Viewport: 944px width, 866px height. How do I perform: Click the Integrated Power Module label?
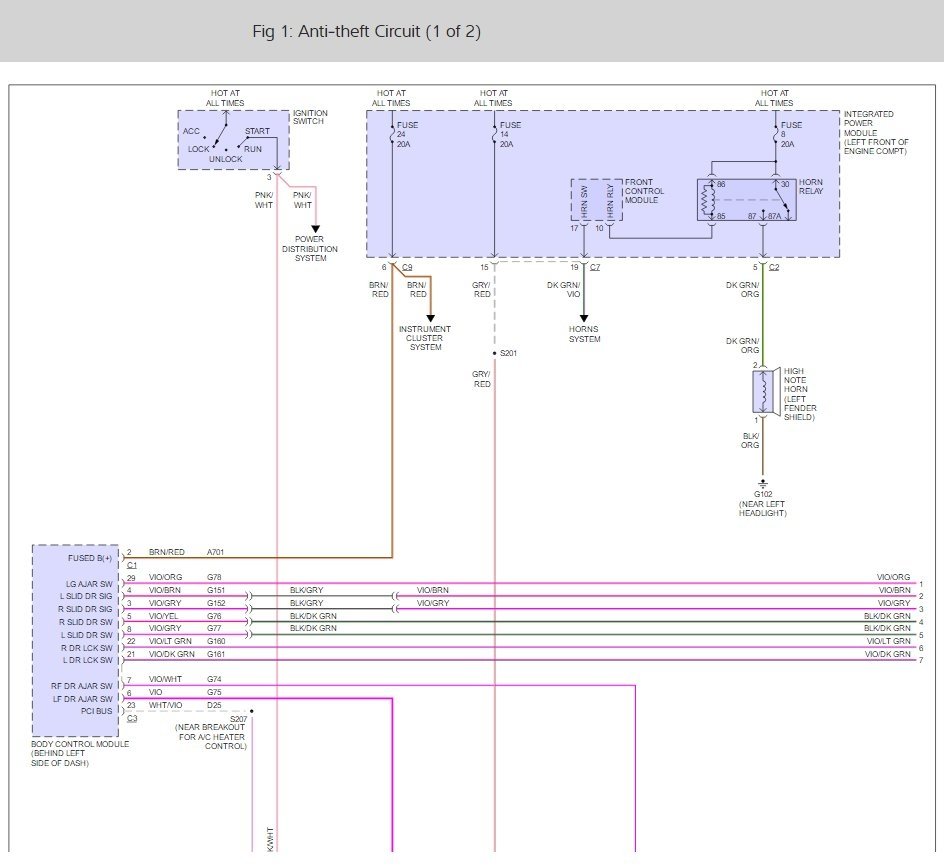pyautogui.click(x=875, y=132)
